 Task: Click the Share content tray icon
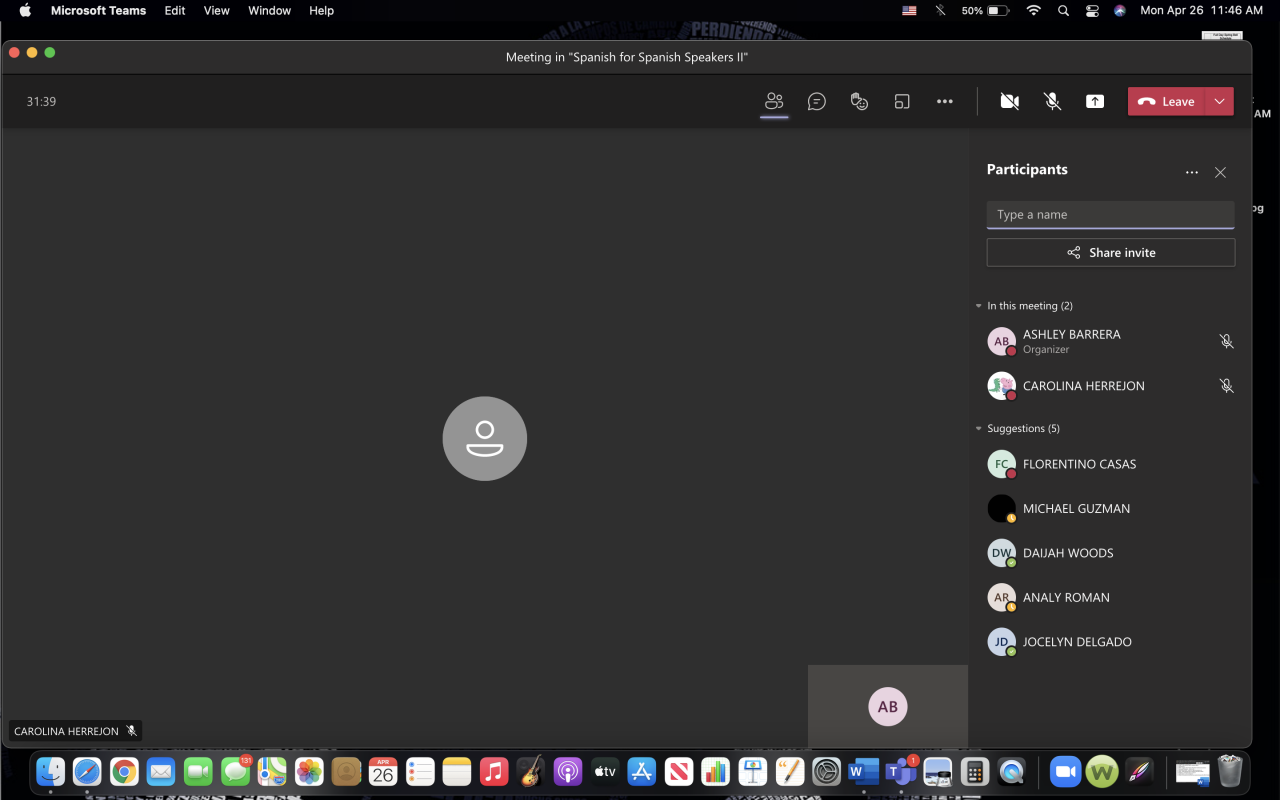point(1095,101)
